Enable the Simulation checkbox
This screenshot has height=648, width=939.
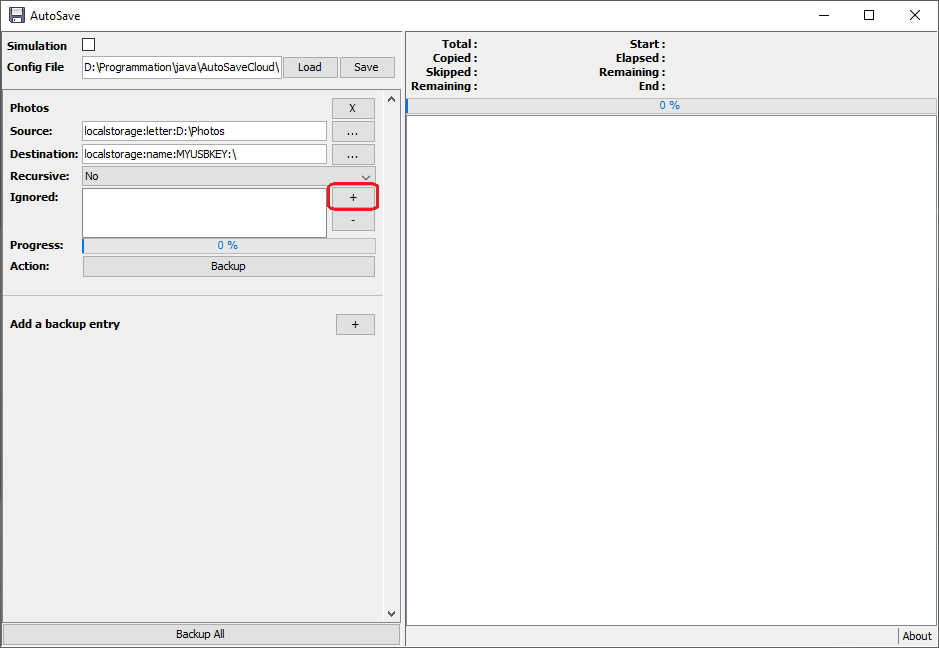coord(89,45)
